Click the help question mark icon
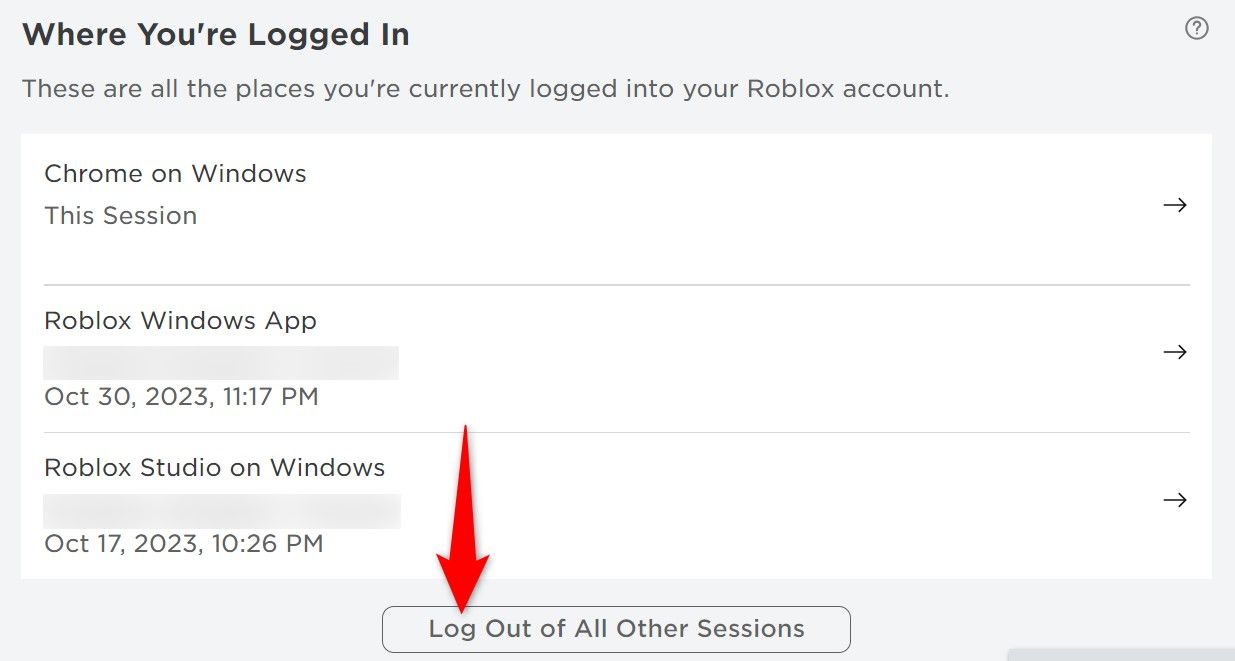 click(1196, 29)
